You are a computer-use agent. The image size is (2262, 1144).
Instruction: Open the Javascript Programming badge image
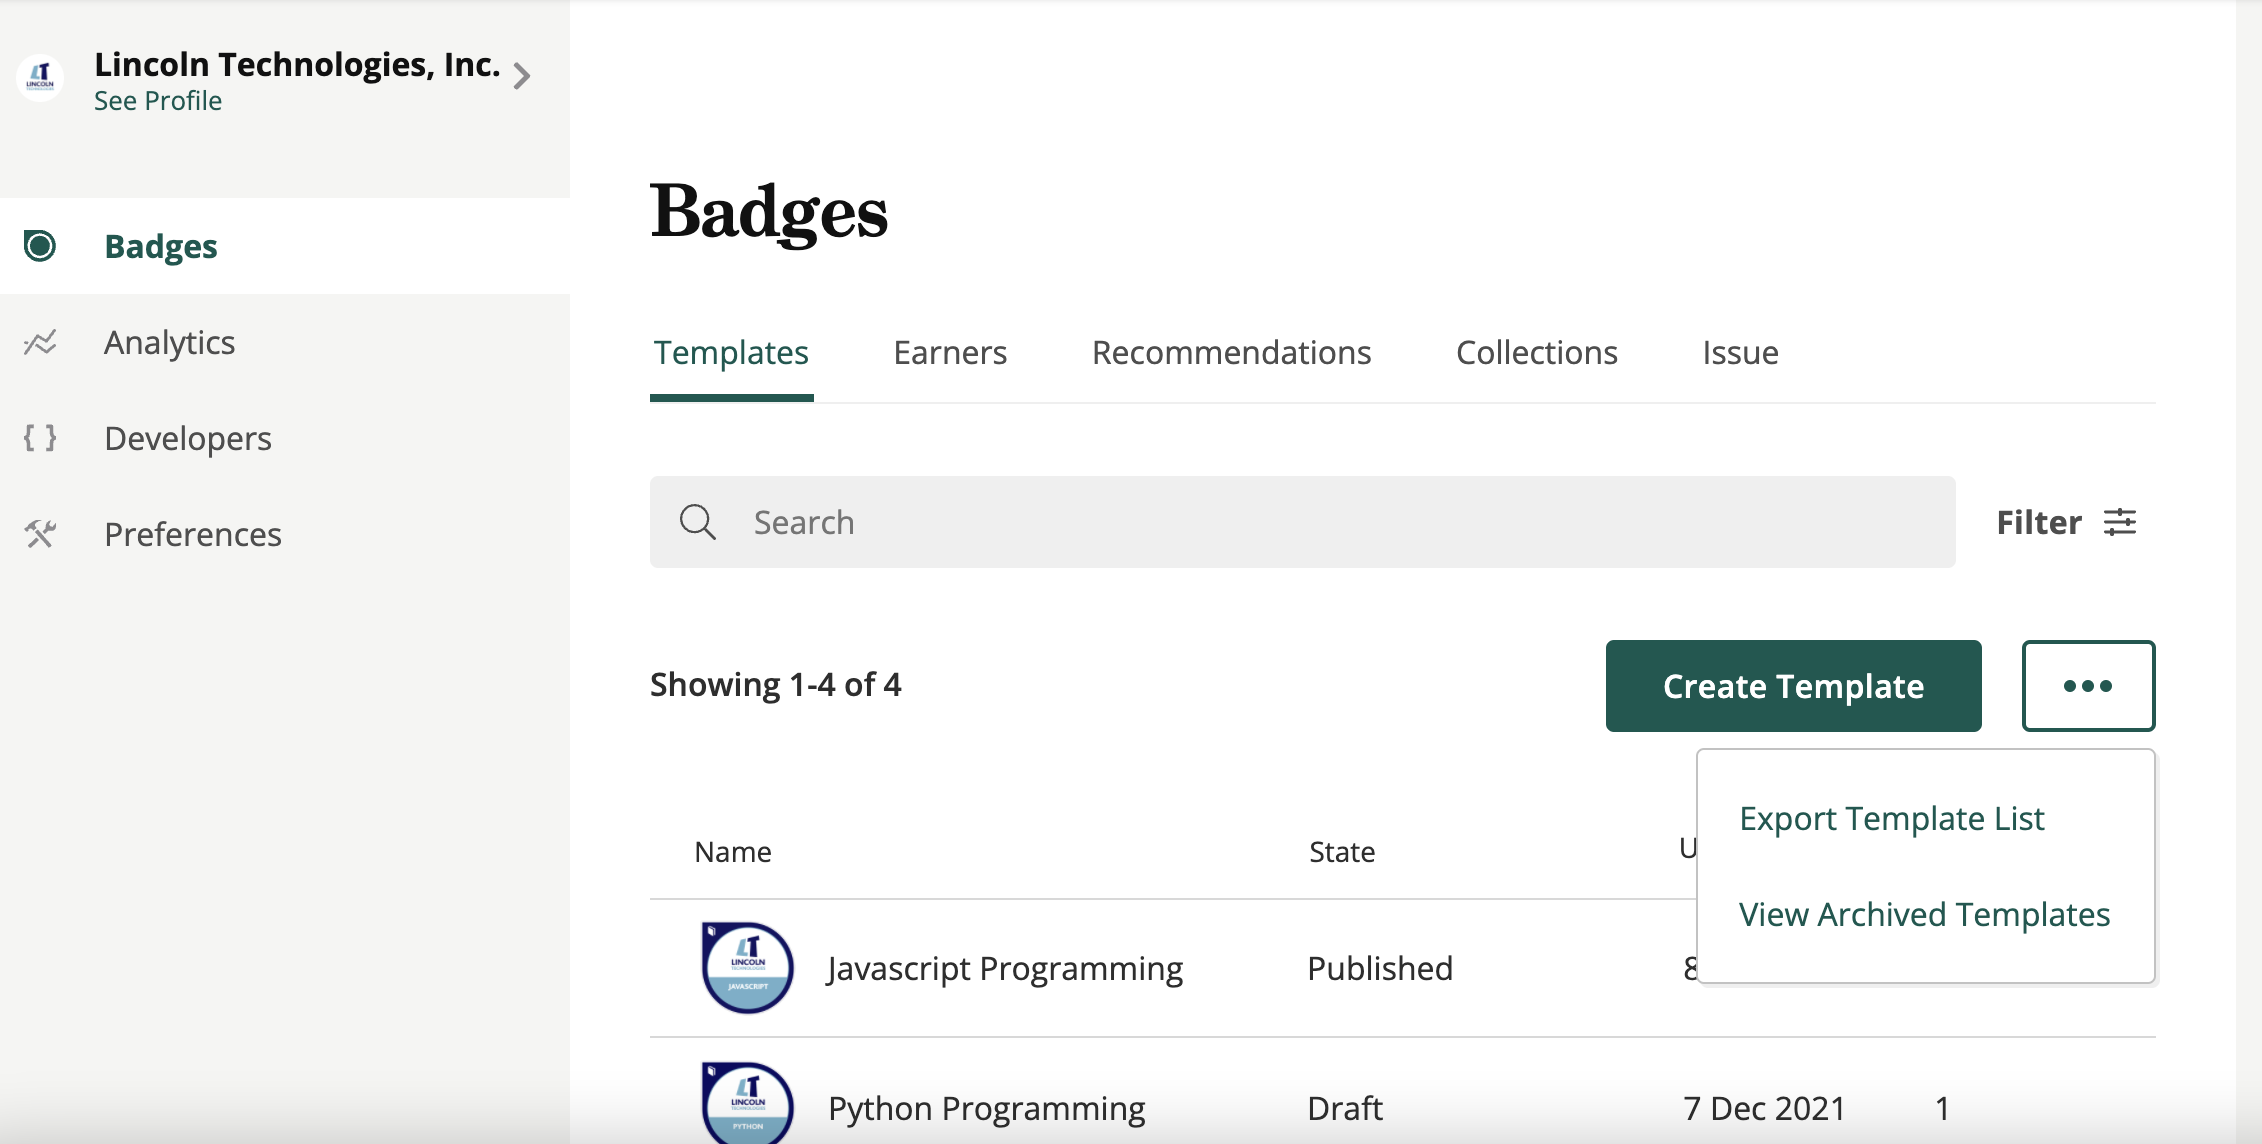[x=747, y=967]
